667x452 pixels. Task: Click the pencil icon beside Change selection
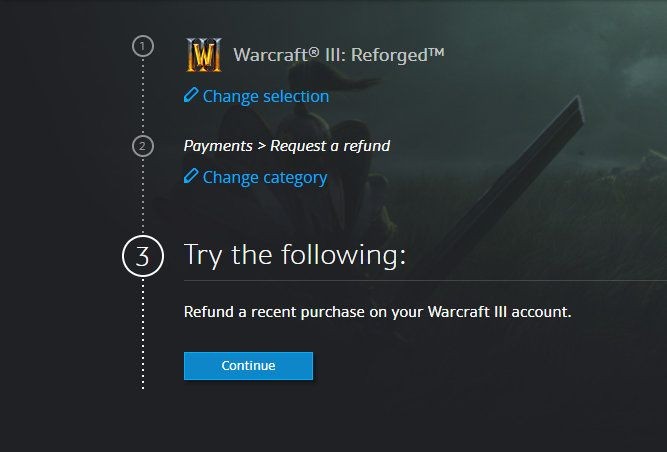click(x=191, y=96)
